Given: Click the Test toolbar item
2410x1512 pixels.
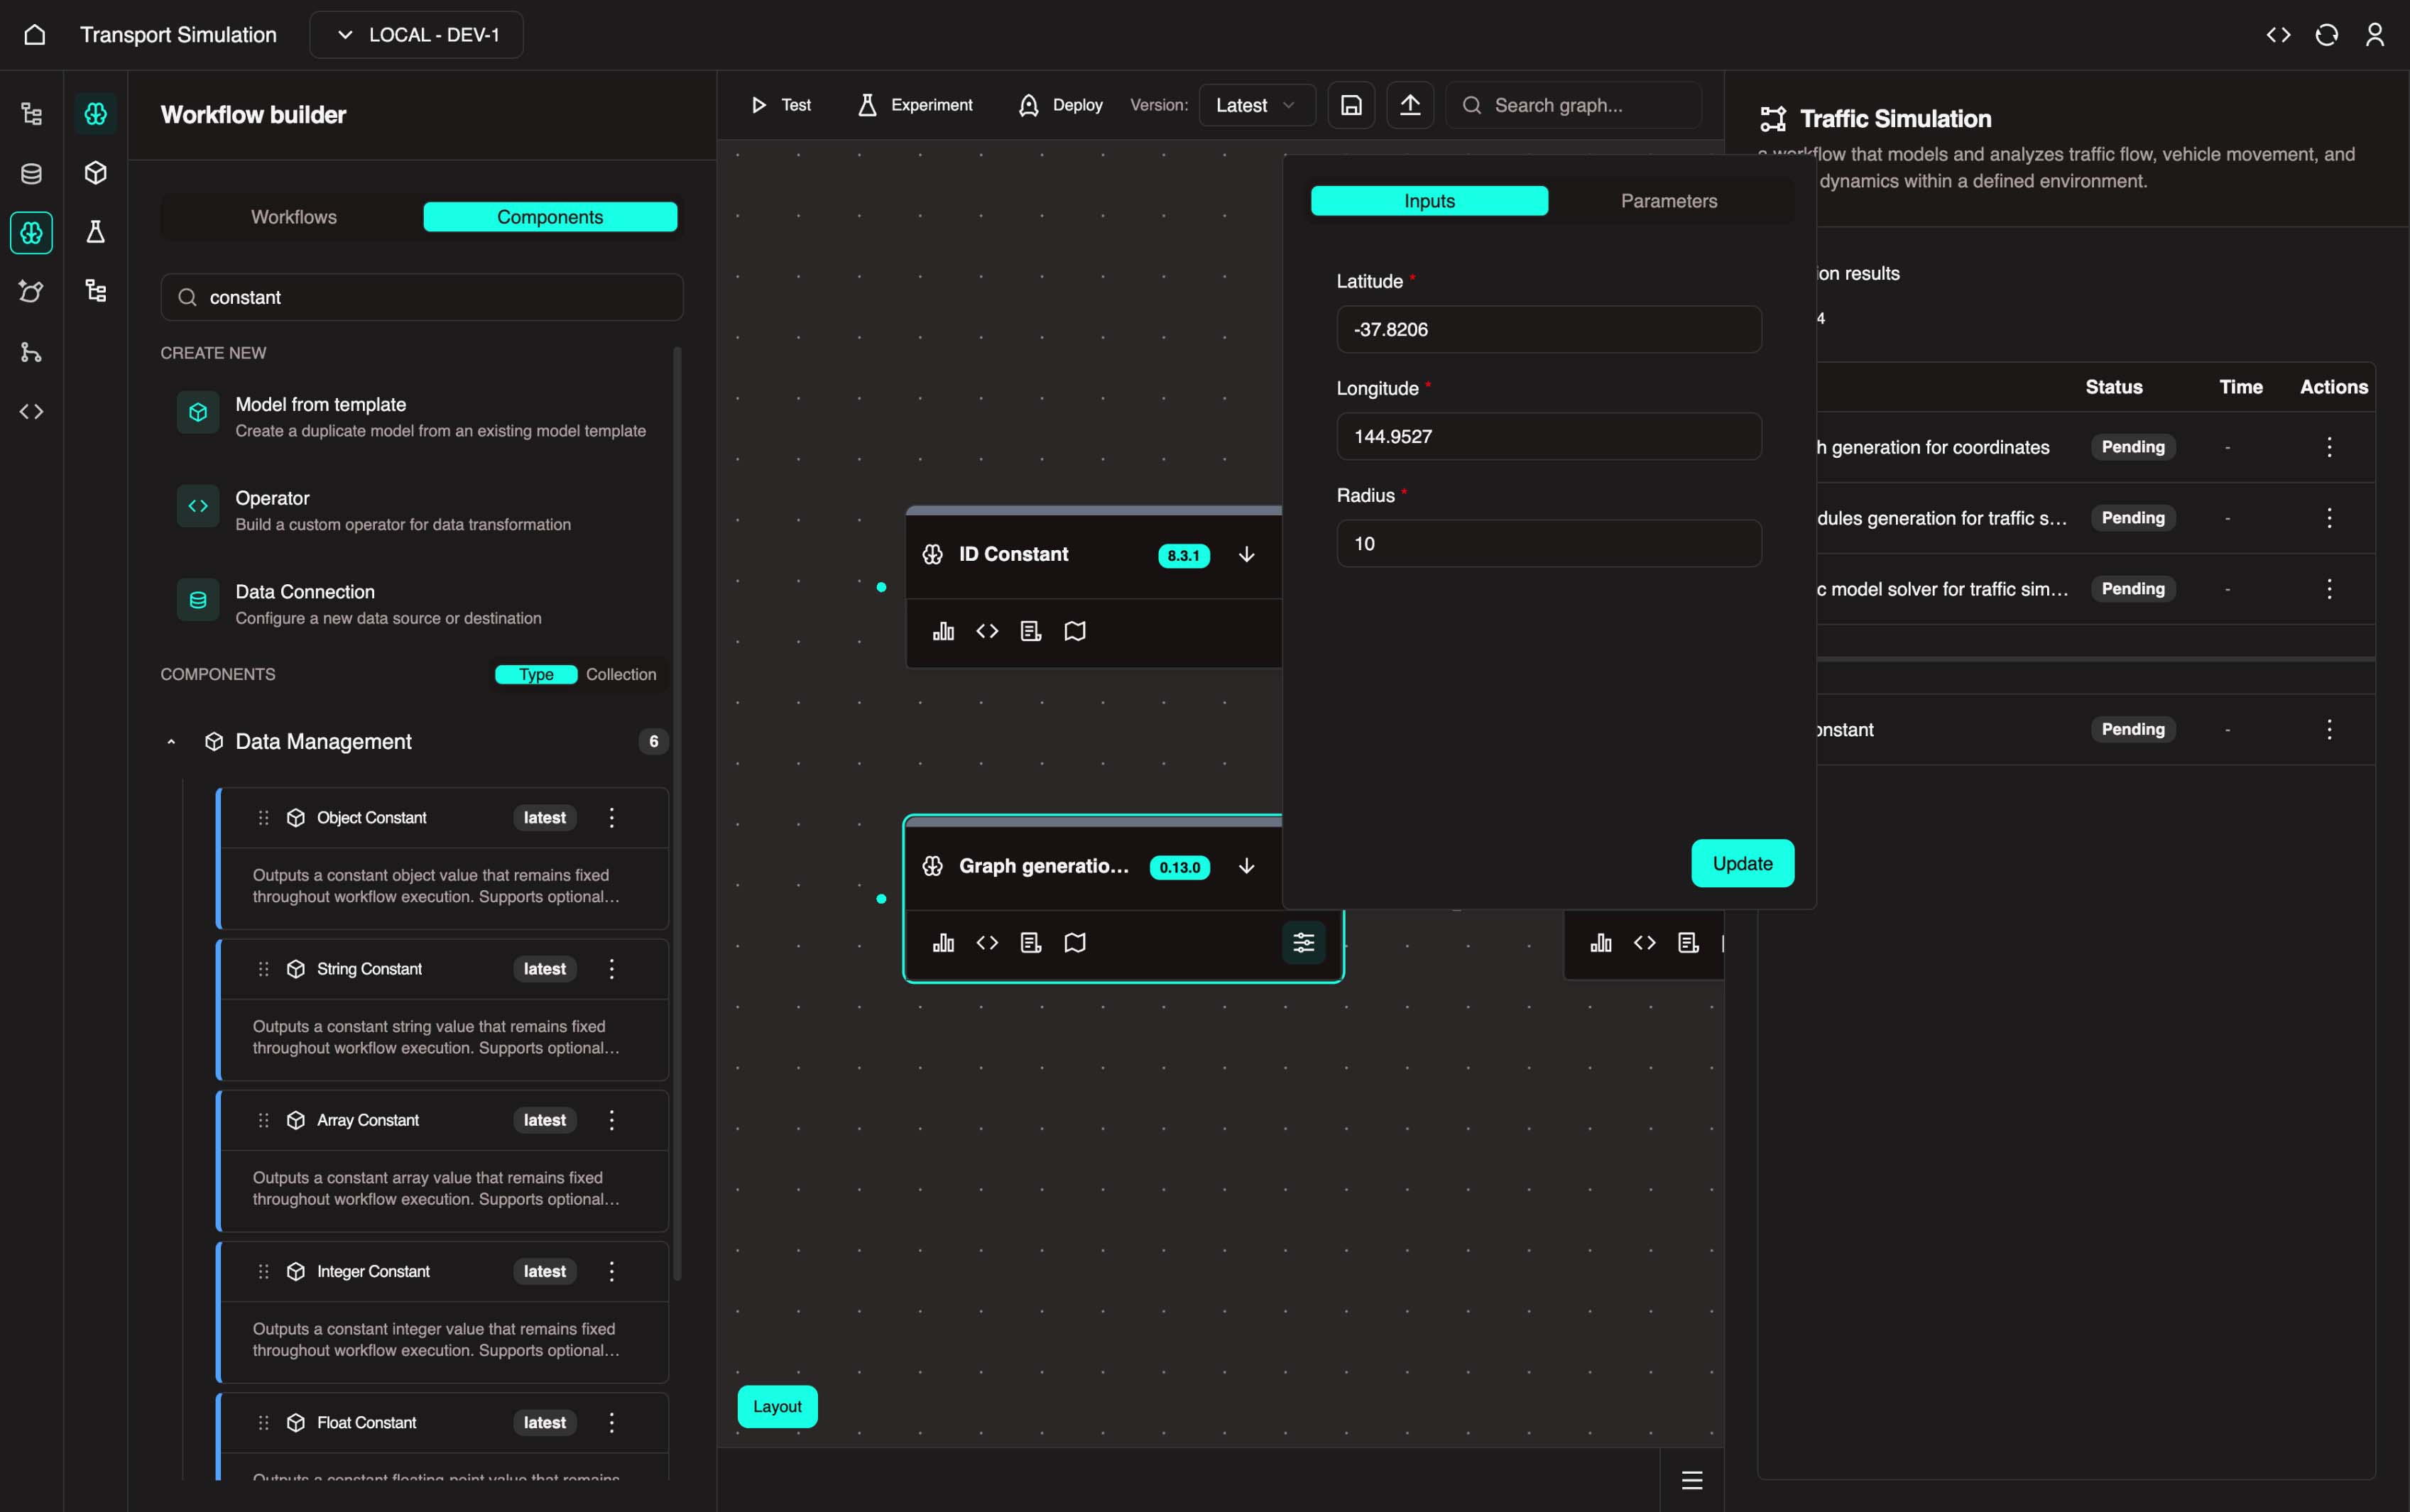Looking at the screenshot, I should point(781,105).
